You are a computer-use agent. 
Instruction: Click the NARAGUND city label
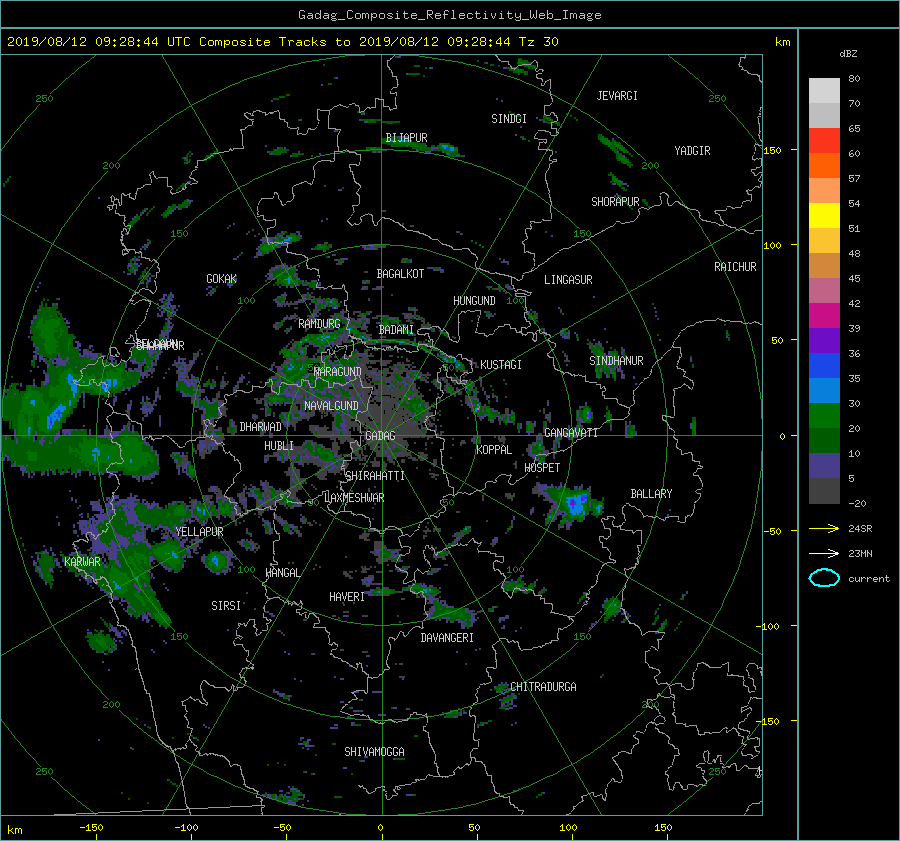(338, 372)
